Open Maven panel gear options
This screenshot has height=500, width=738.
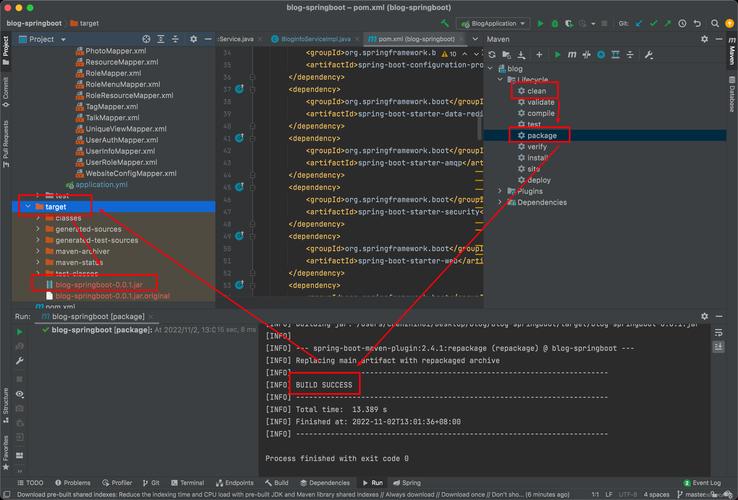(704, 39)
